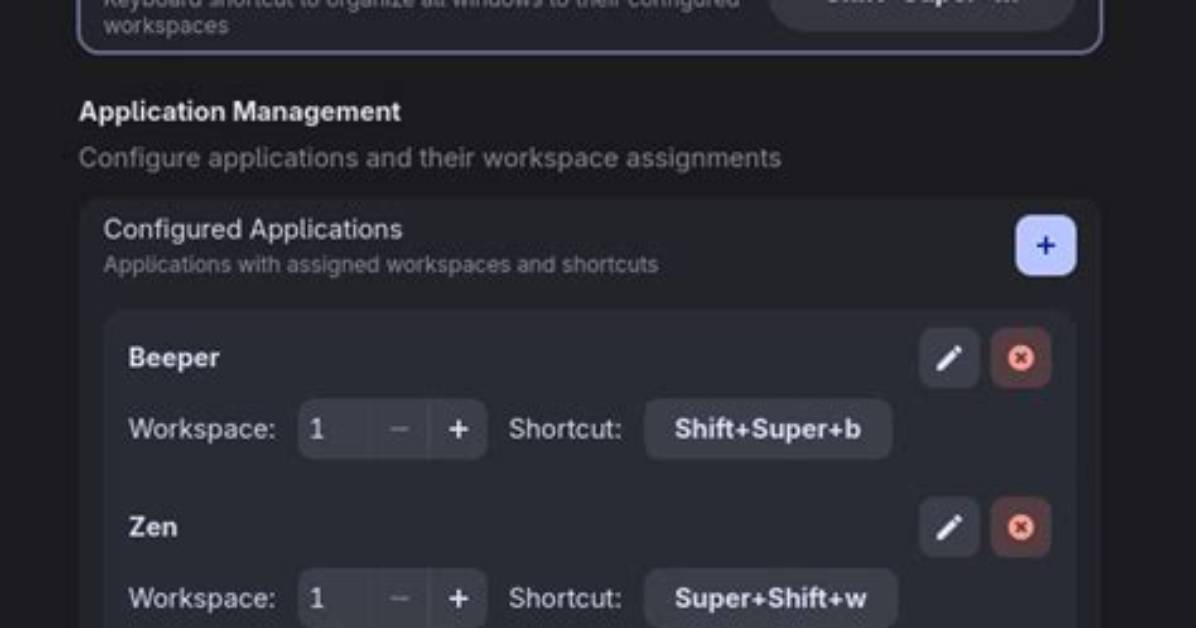
Task: Click 'Configure applications and their workspace assignments' text
Action: click(x=430, y=158)
